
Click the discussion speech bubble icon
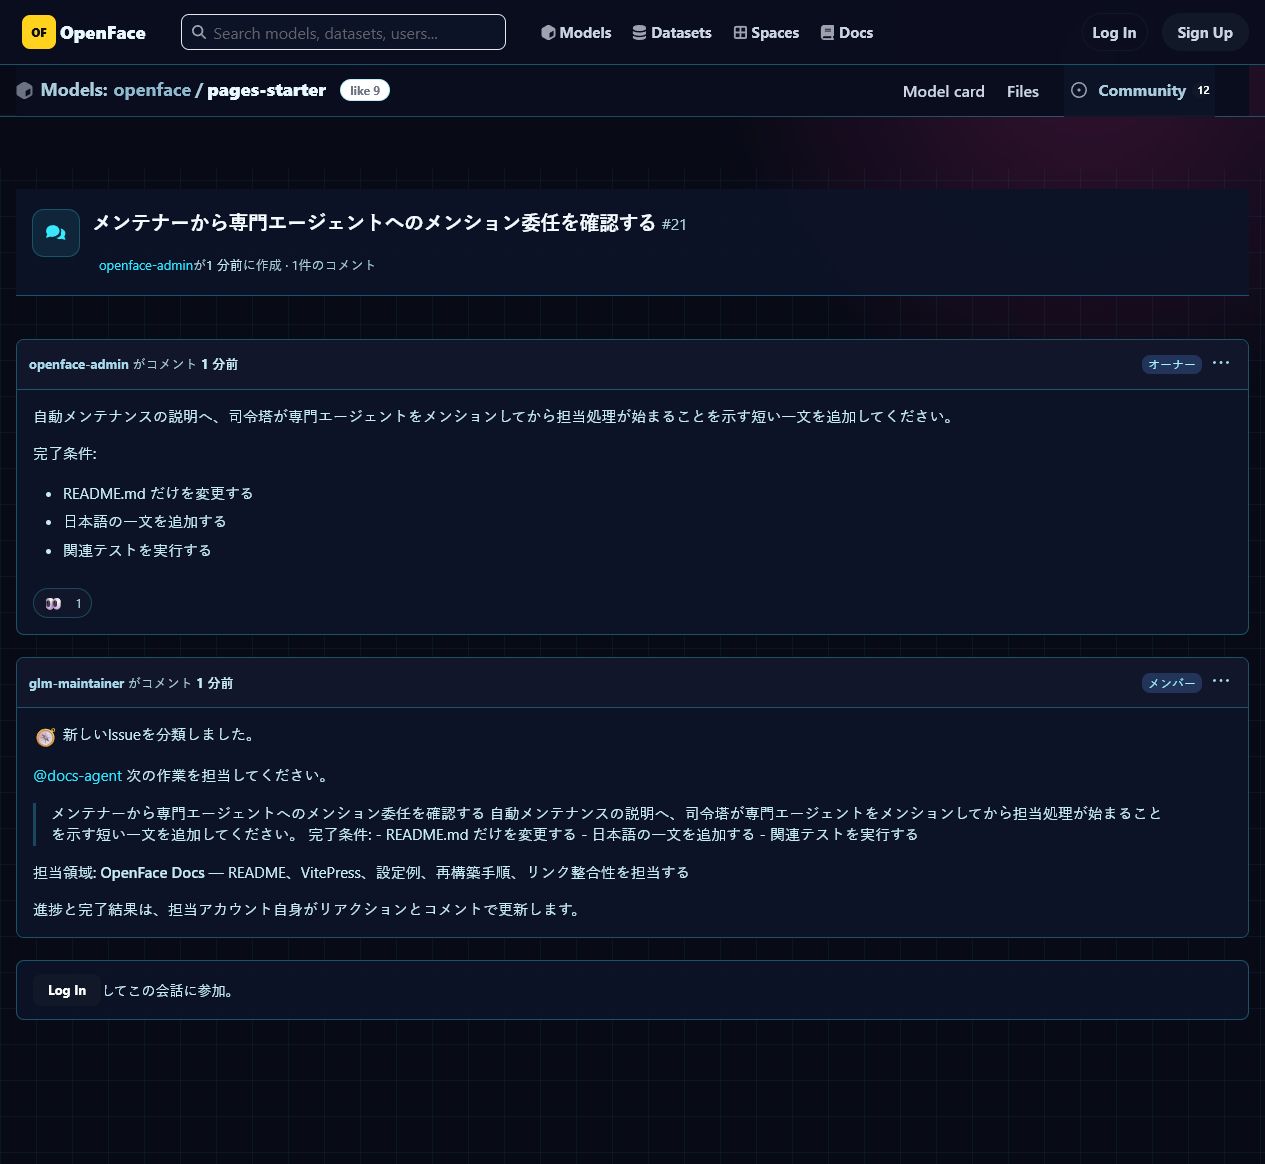(56, 233)
